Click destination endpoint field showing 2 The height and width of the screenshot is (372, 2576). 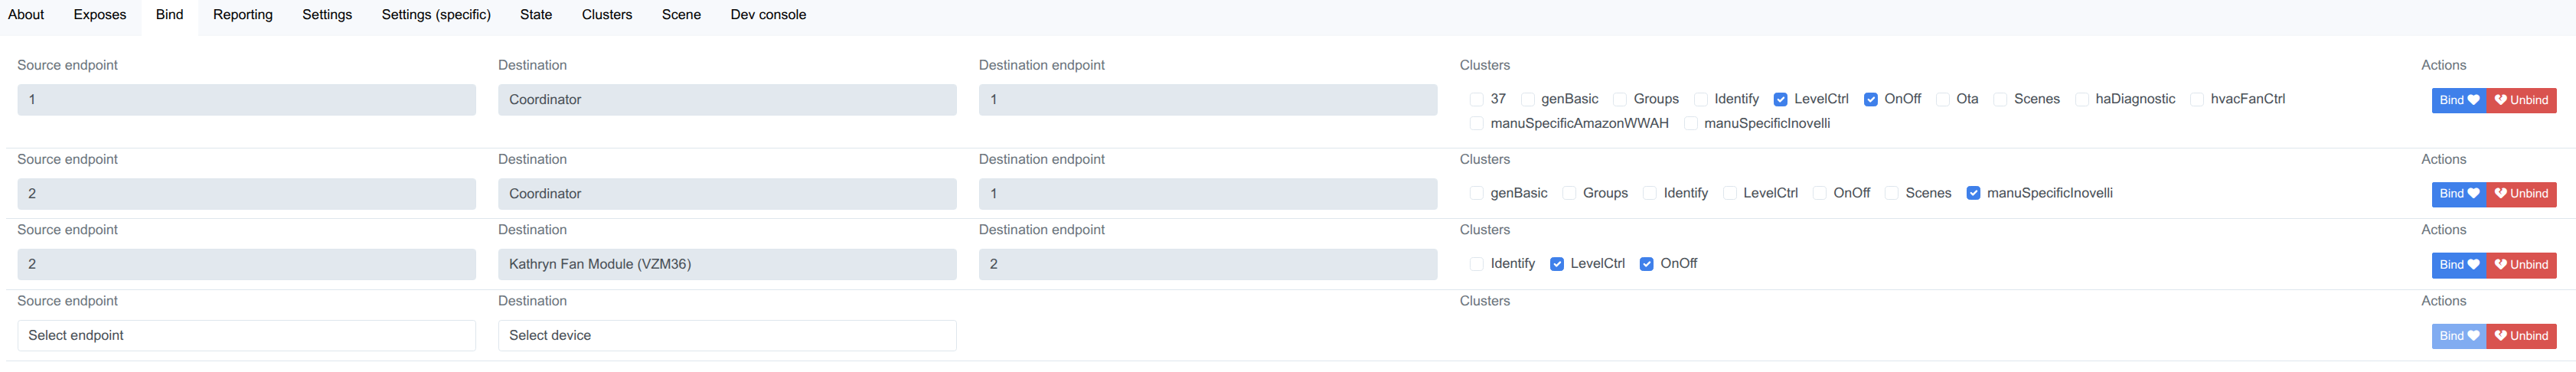[x=1207, y=265]
